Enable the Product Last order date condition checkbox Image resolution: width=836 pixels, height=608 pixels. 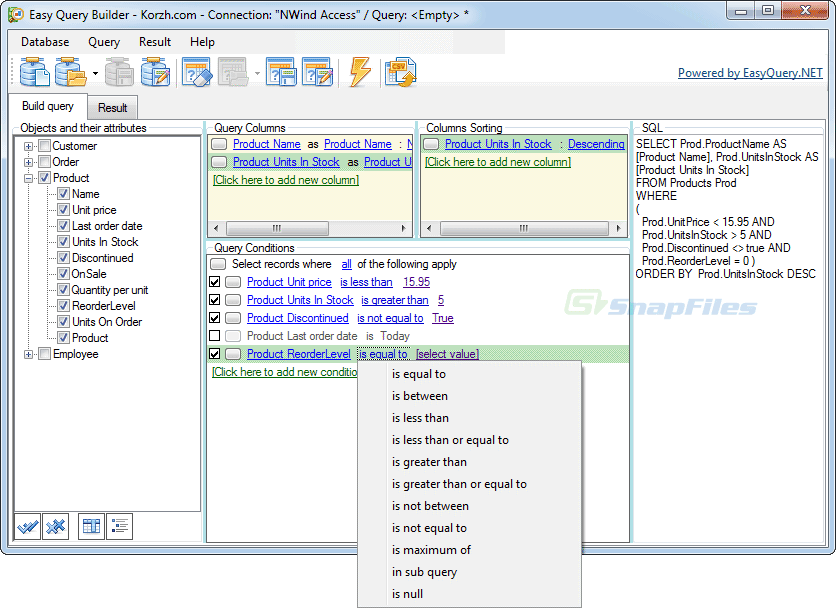tap(215, 336)
